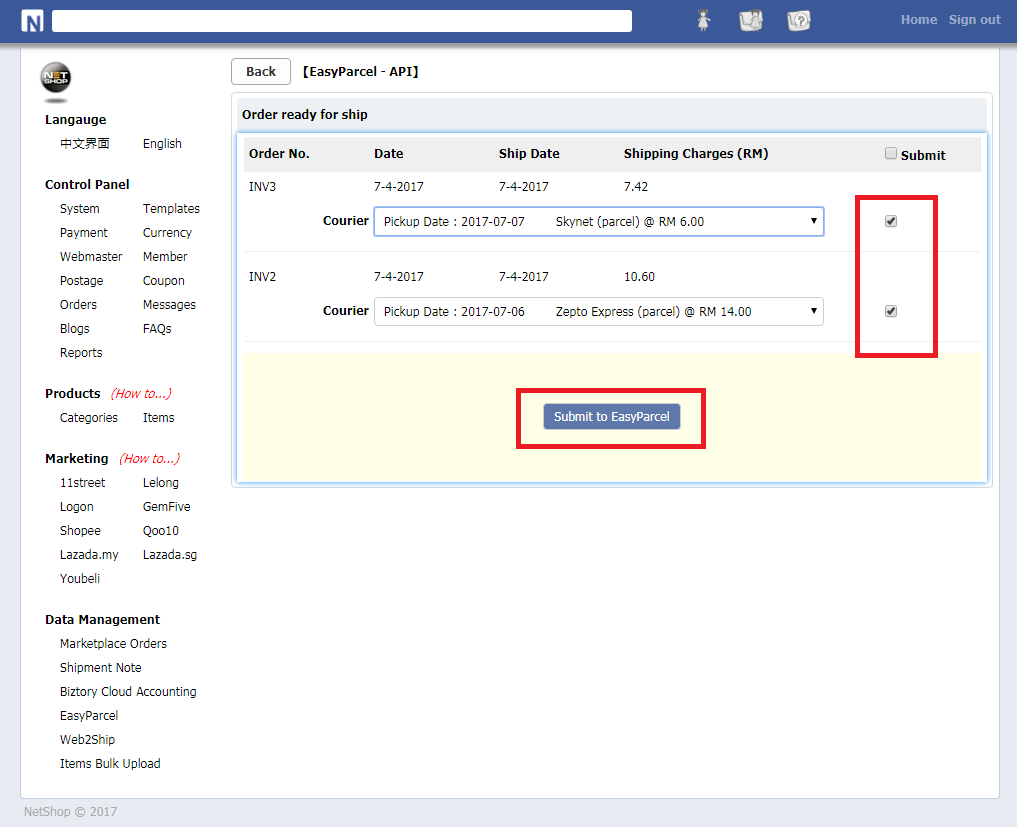Click Products How to link
Viewport: 1017px width, 827px height.
(x=141, y=393)
